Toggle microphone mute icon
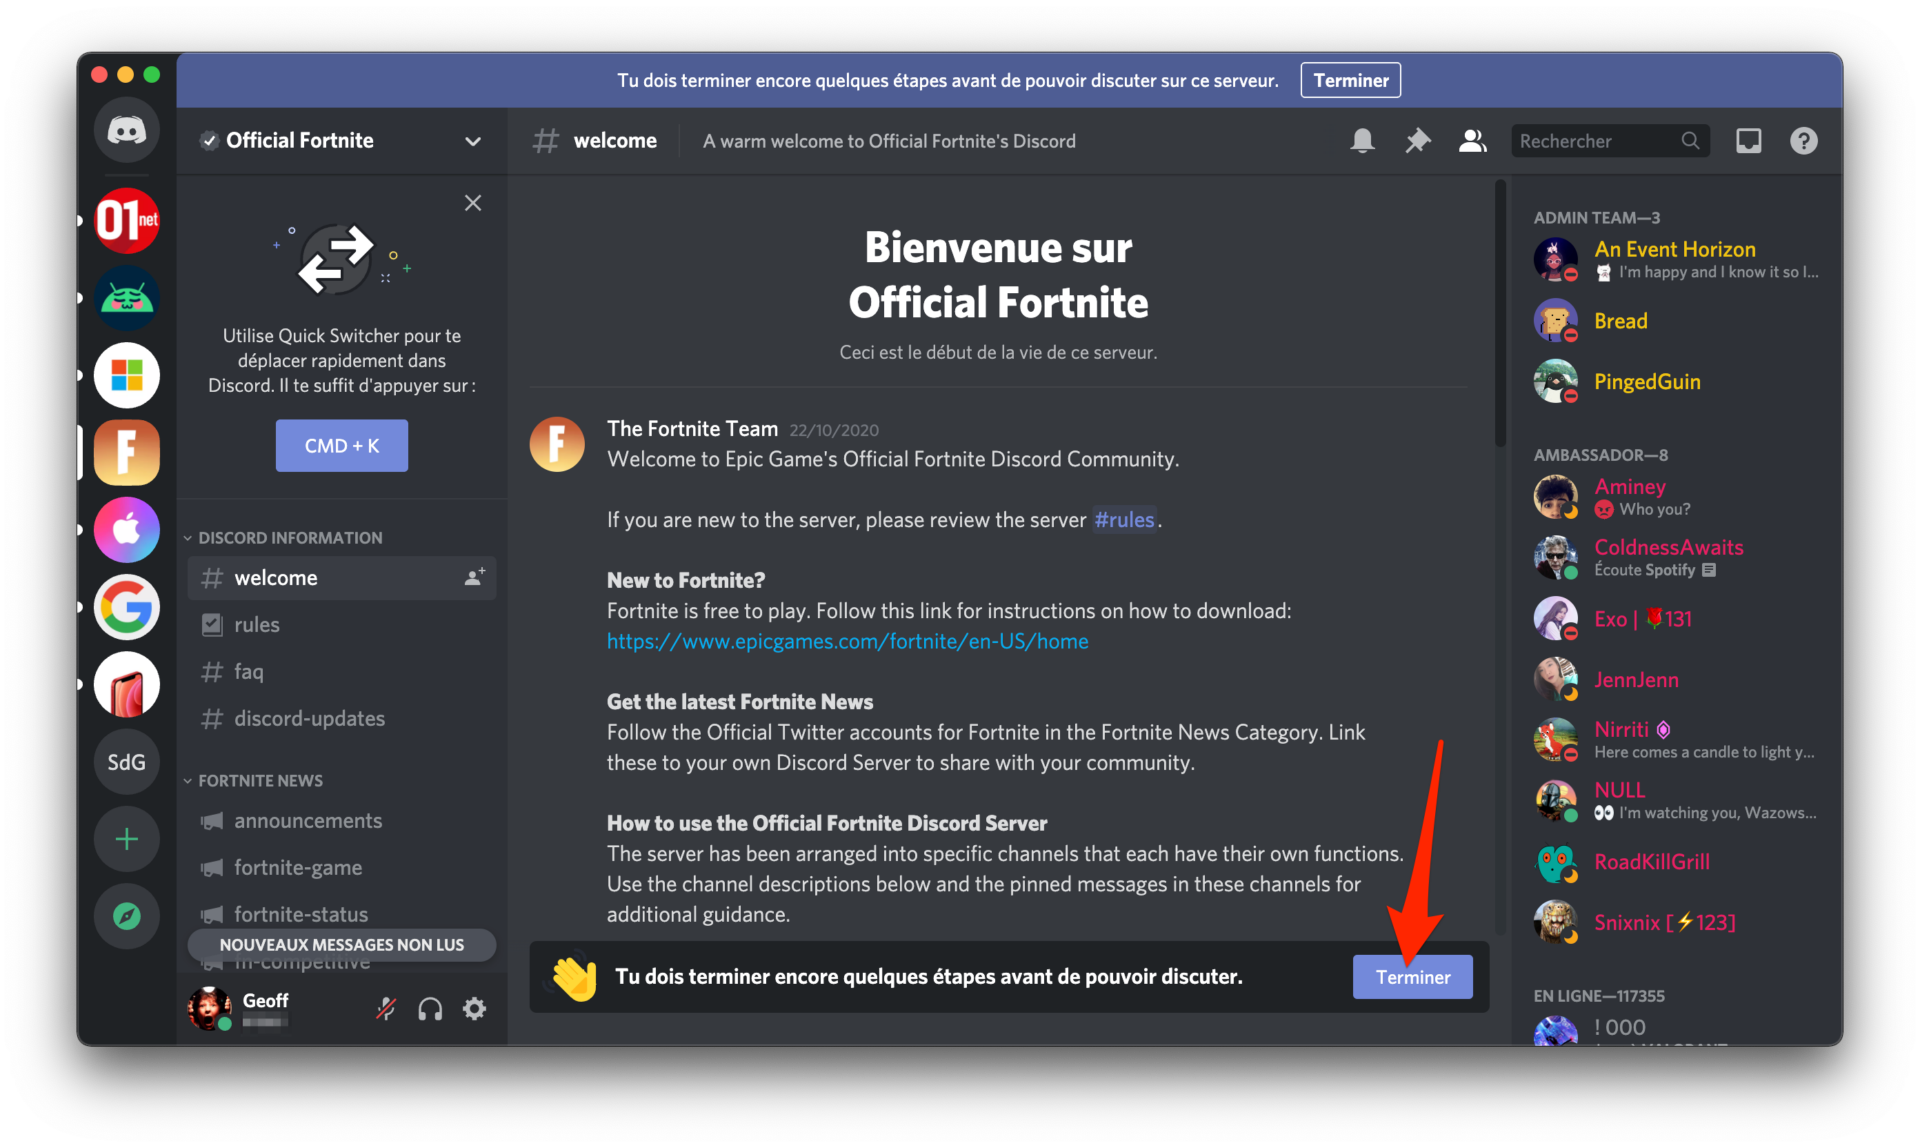The height and width of the screenshot is (1148, 1920). point(386,1008)
